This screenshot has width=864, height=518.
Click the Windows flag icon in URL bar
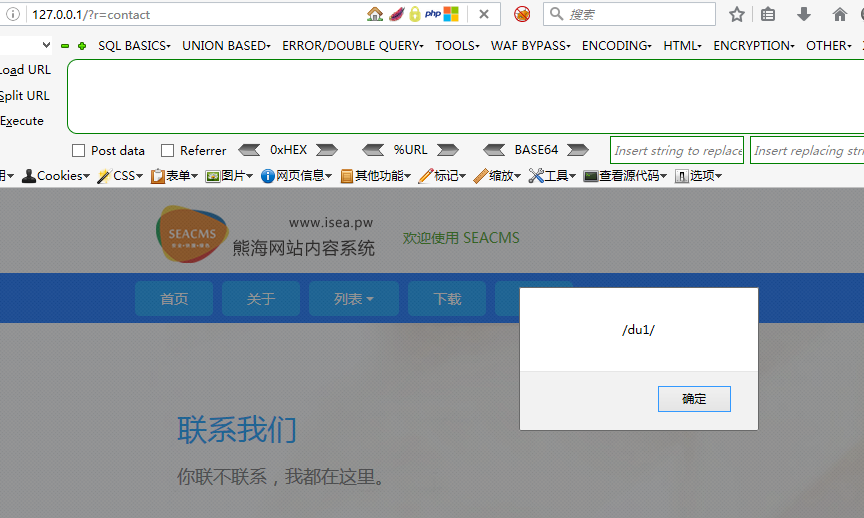(451, 14)
